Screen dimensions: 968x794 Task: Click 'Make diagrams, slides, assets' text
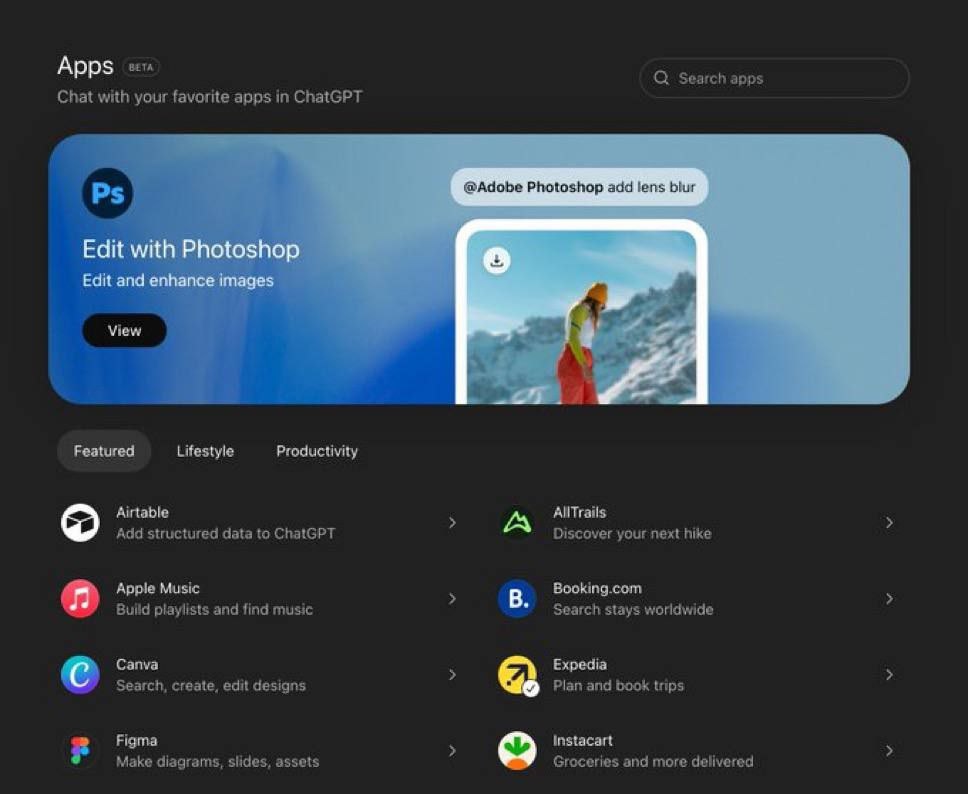pyautogui.click(x=217, y=761)
